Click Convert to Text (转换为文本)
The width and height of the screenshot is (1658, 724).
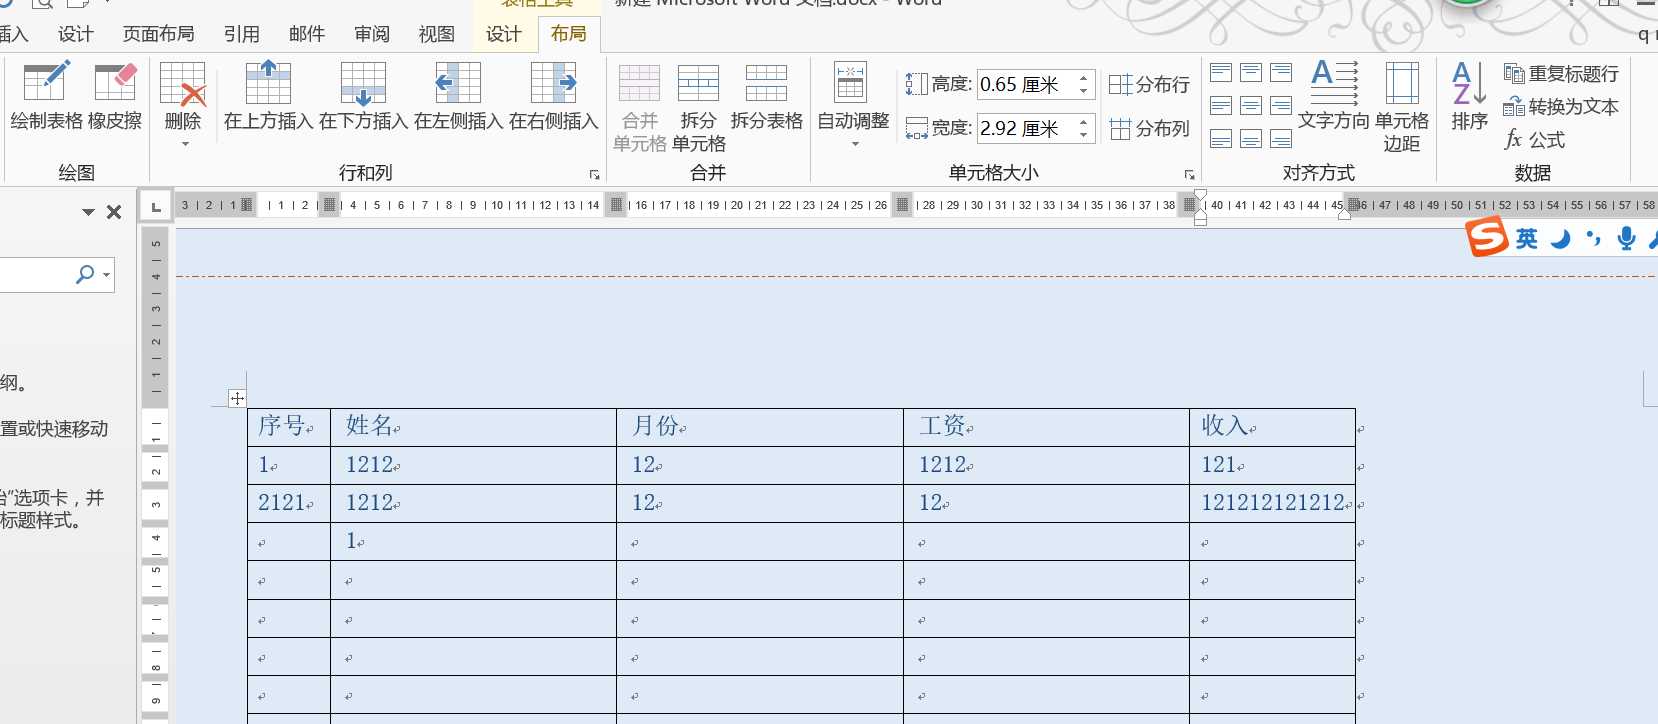click(x=1561, y=107)
